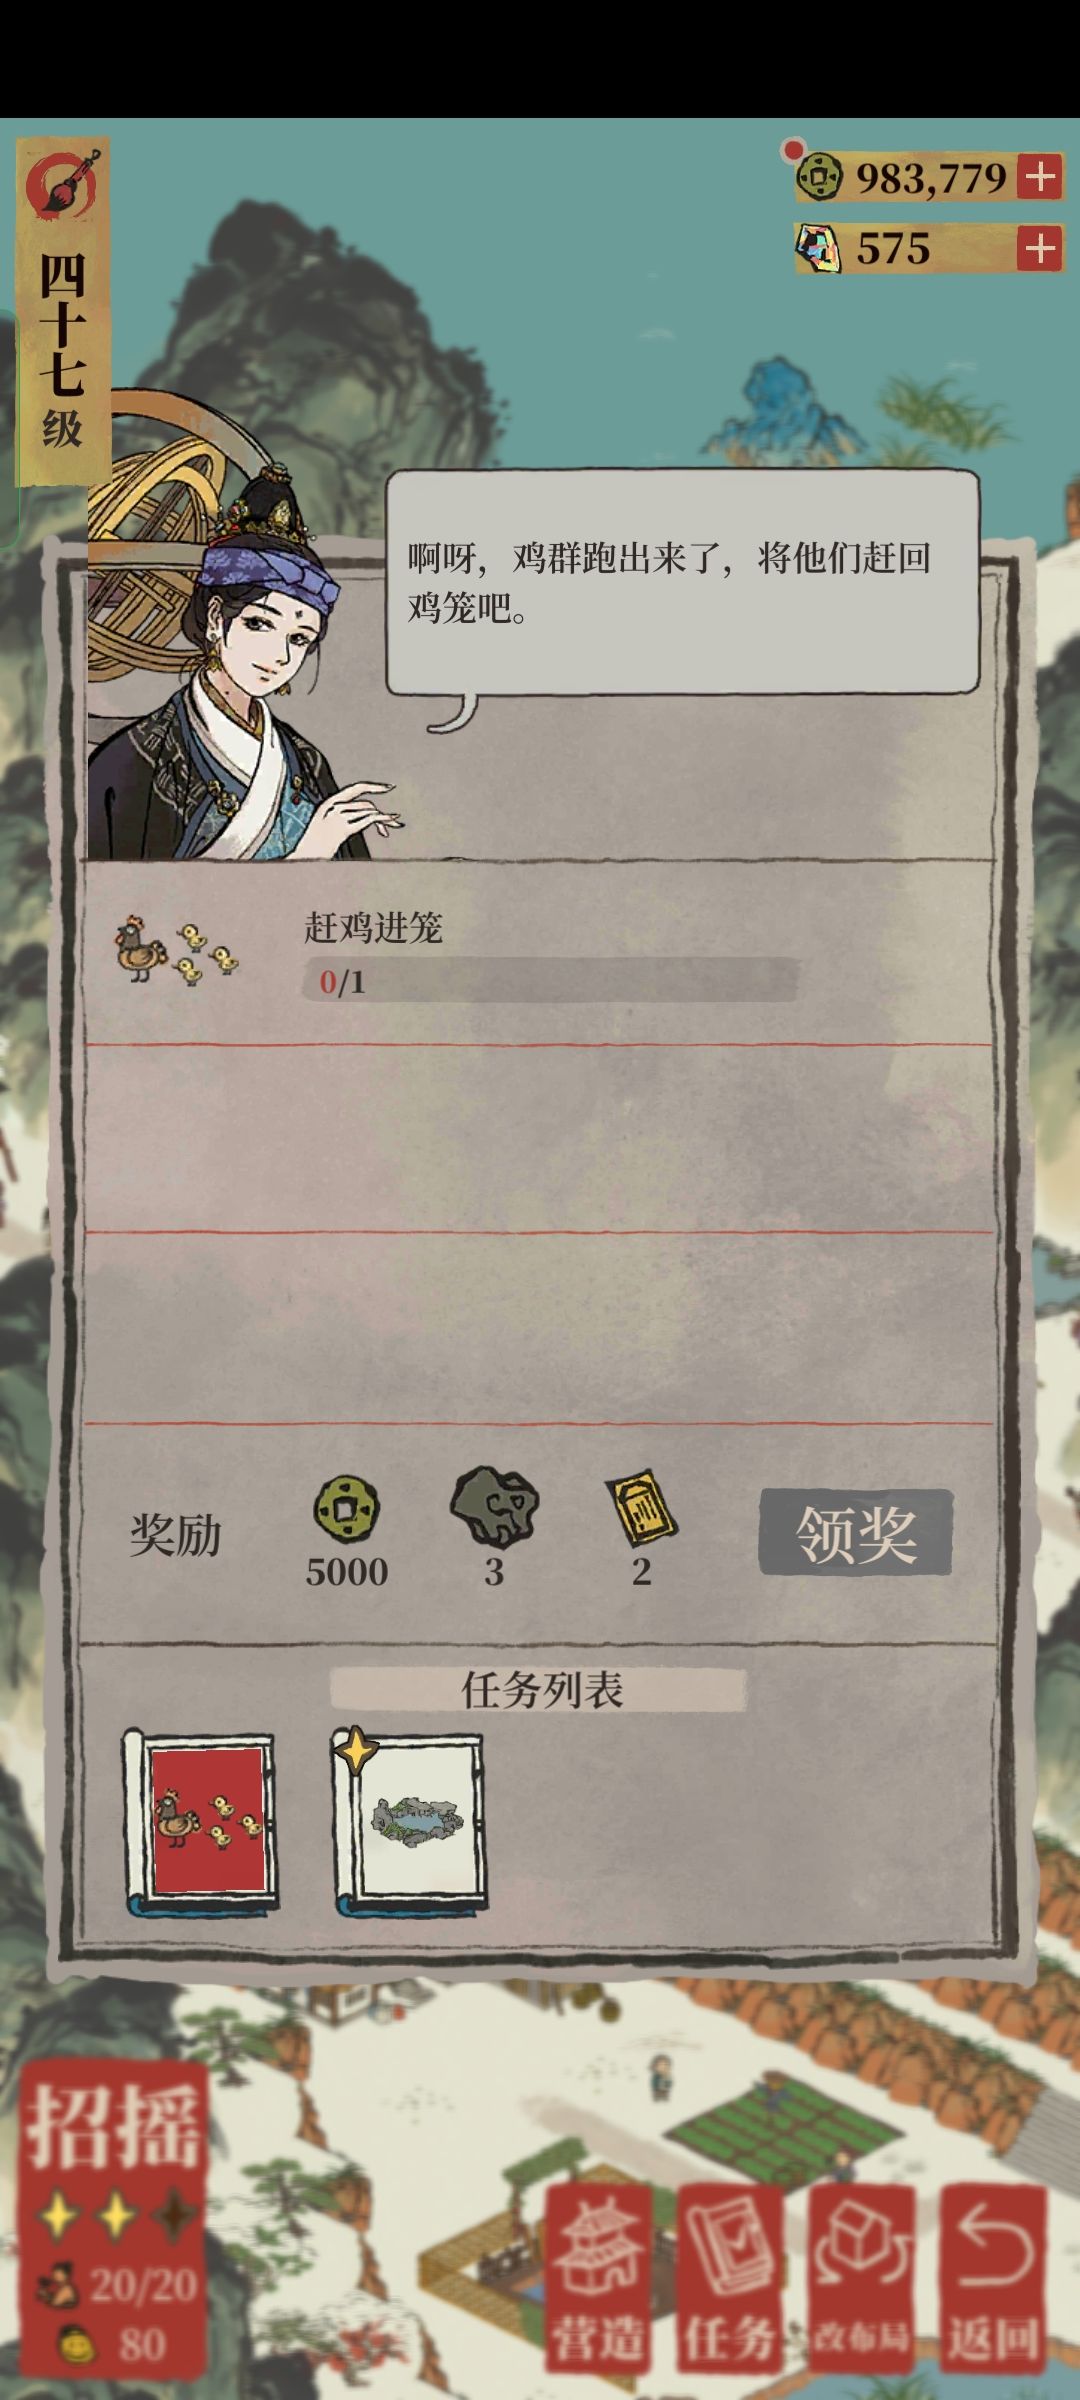
Task: Select the chicken herding task book
Action: click(x=200, y=1821)
